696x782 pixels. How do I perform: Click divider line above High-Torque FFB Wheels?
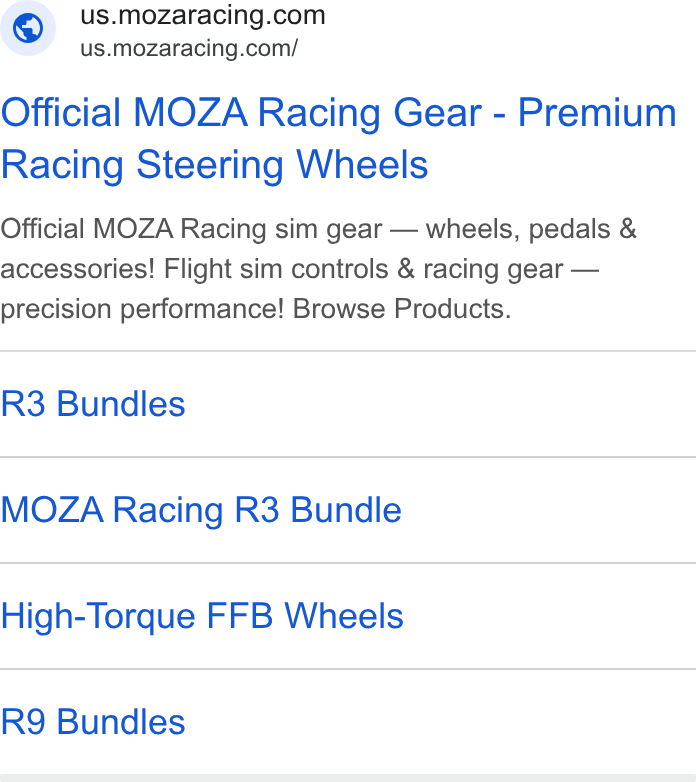pos(348,563)
